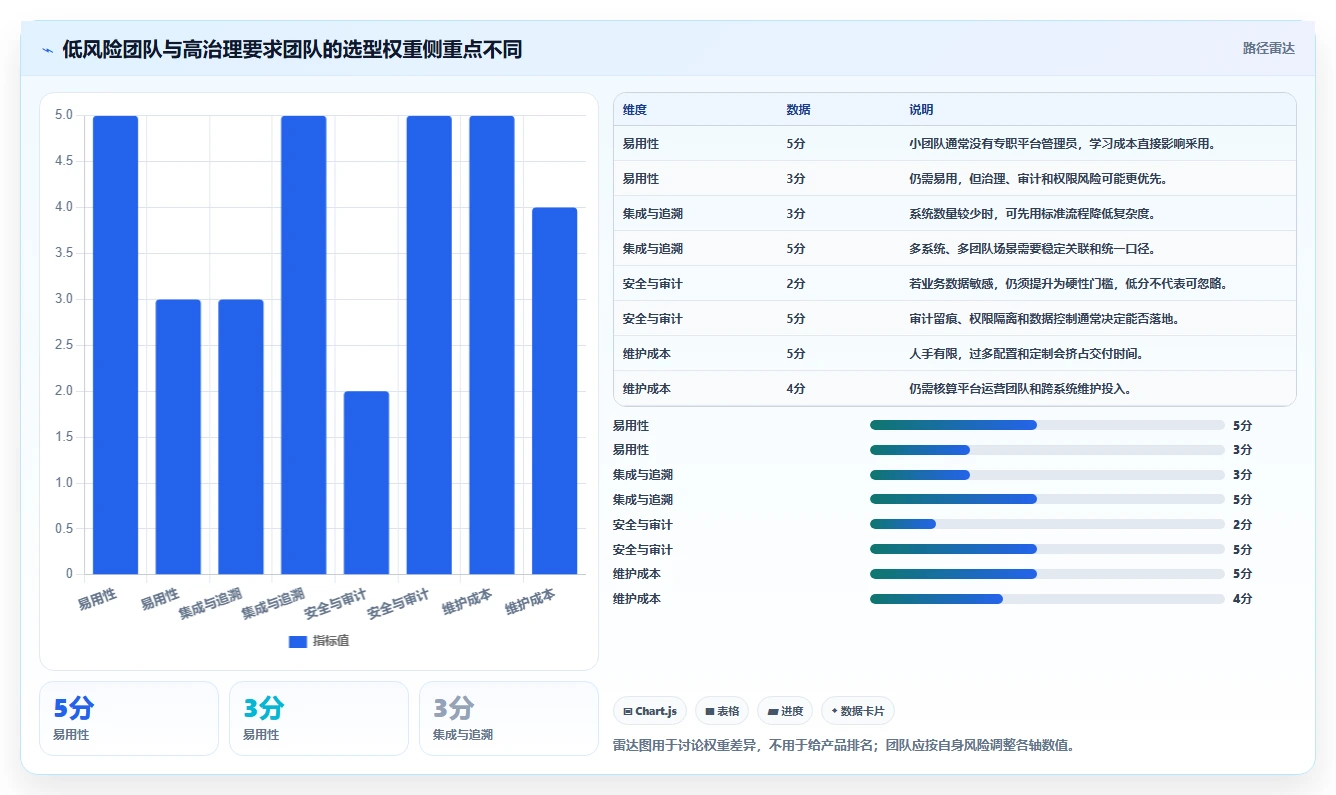
Task: Toggle the 指标值 legend color swatch
Action: tap(297, 641)
